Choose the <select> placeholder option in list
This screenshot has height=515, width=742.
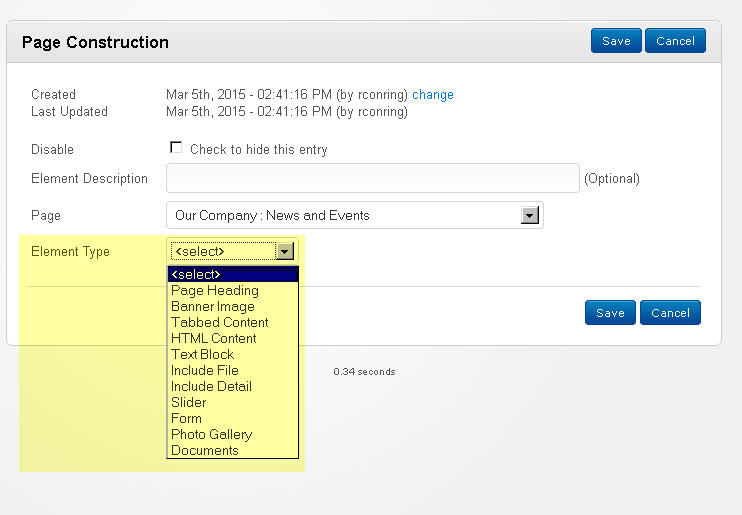[x=232, y=274]
